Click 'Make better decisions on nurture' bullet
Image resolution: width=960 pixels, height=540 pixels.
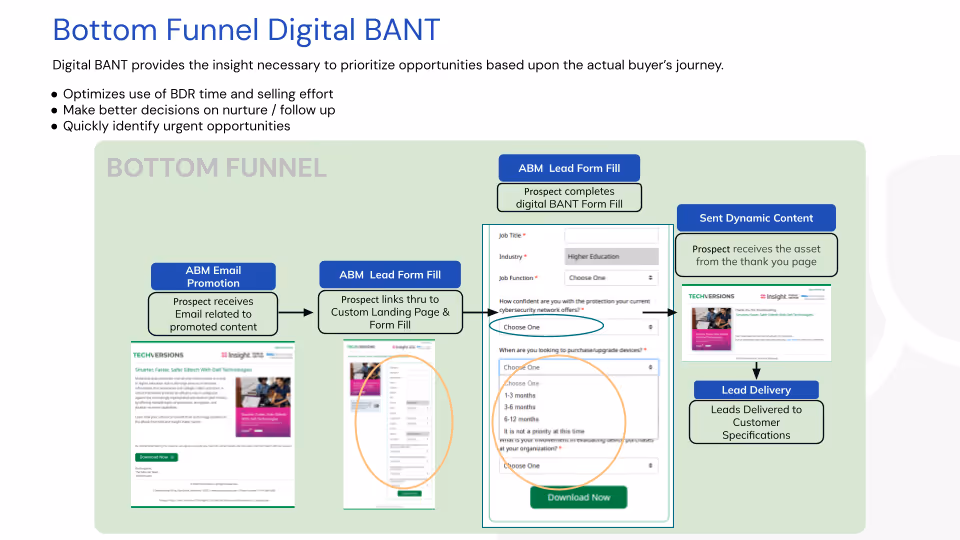(199, 110)
